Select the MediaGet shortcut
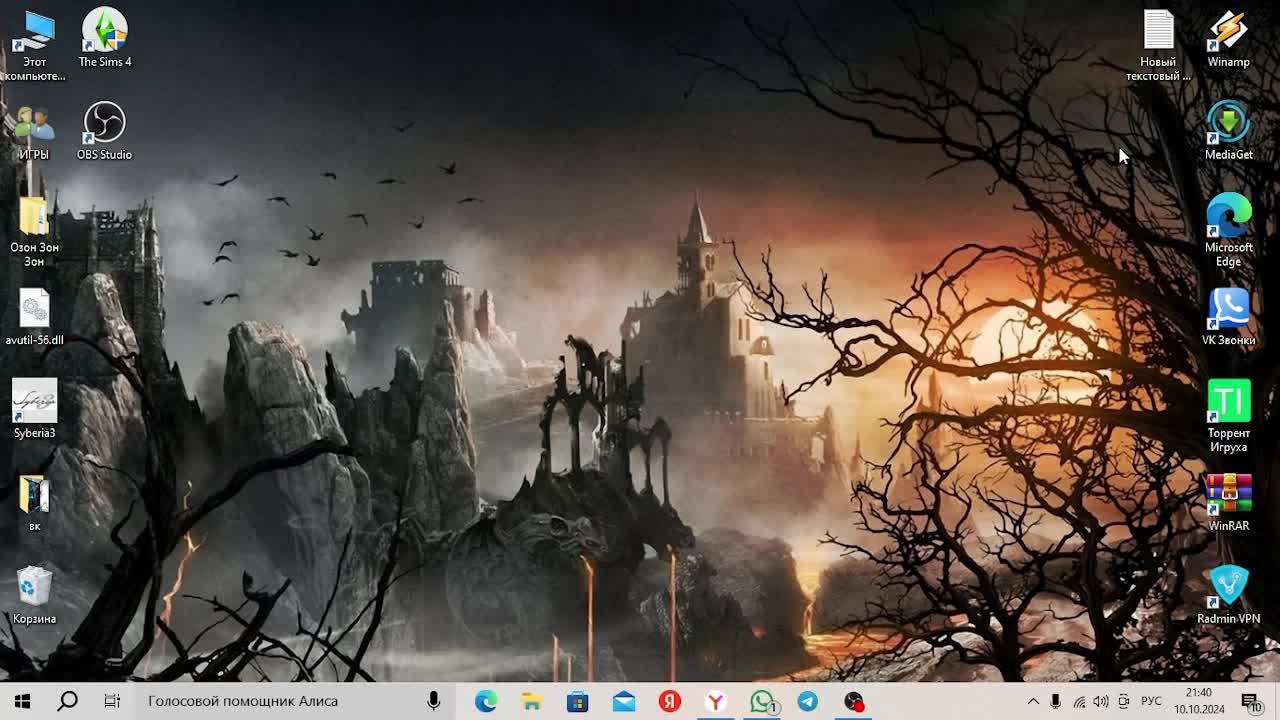Screen dimensions: 1280x720 coord(1229,131)
